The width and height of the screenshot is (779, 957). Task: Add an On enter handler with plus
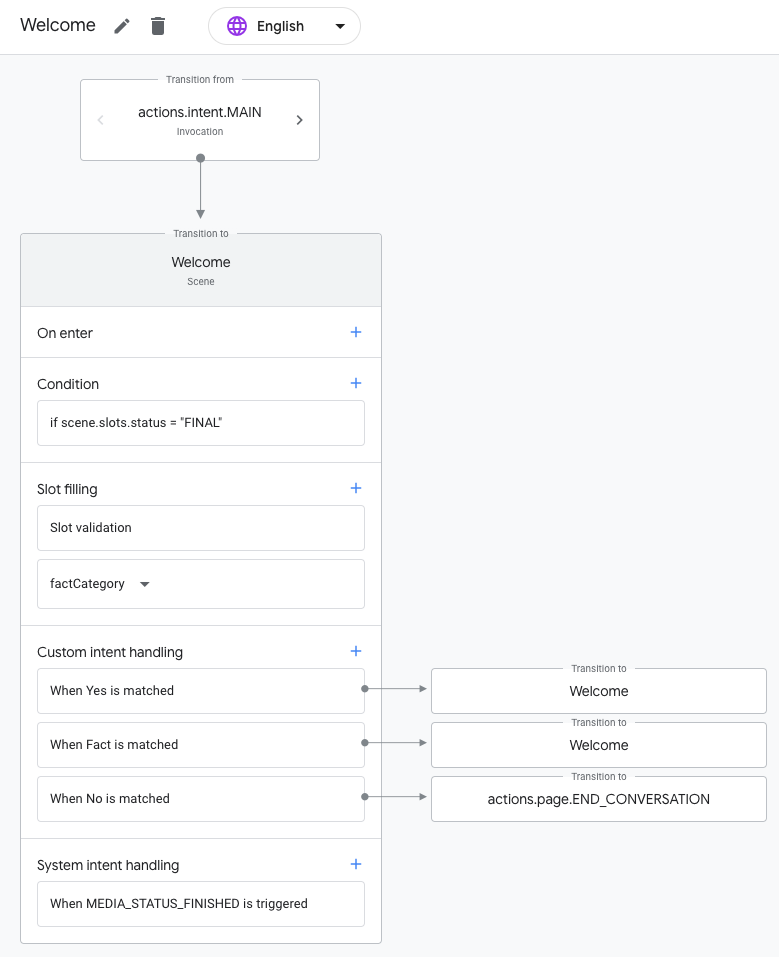tap(355, 332)
